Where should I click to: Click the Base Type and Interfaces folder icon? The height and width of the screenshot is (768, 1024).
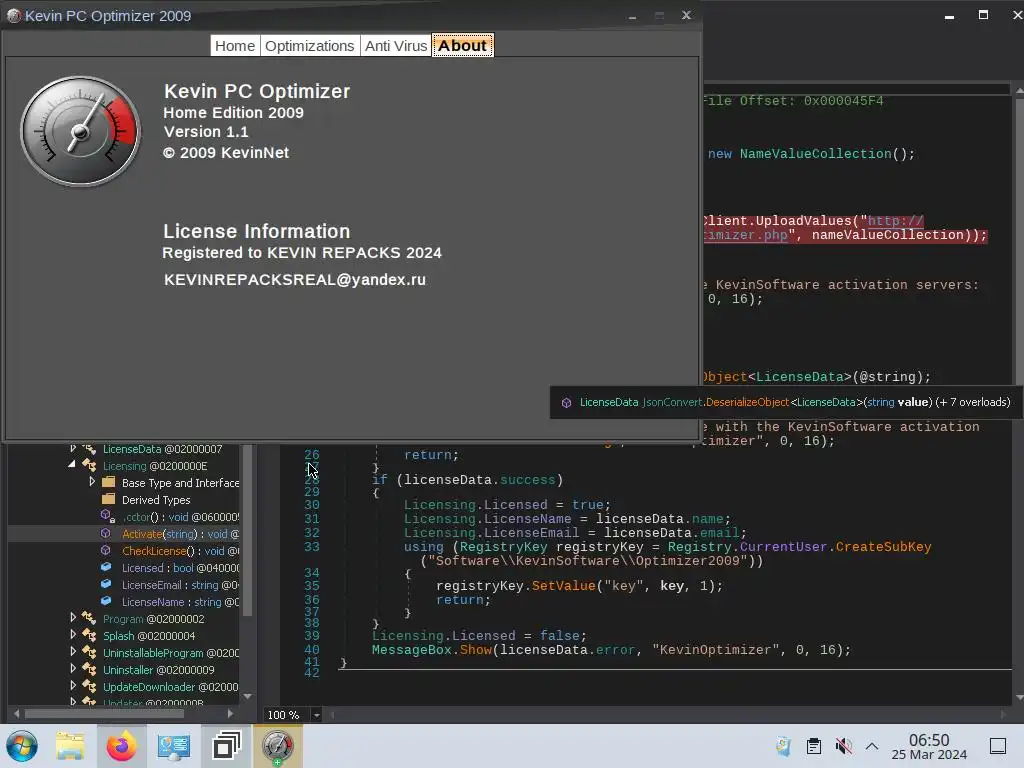[x=109, y=483]
